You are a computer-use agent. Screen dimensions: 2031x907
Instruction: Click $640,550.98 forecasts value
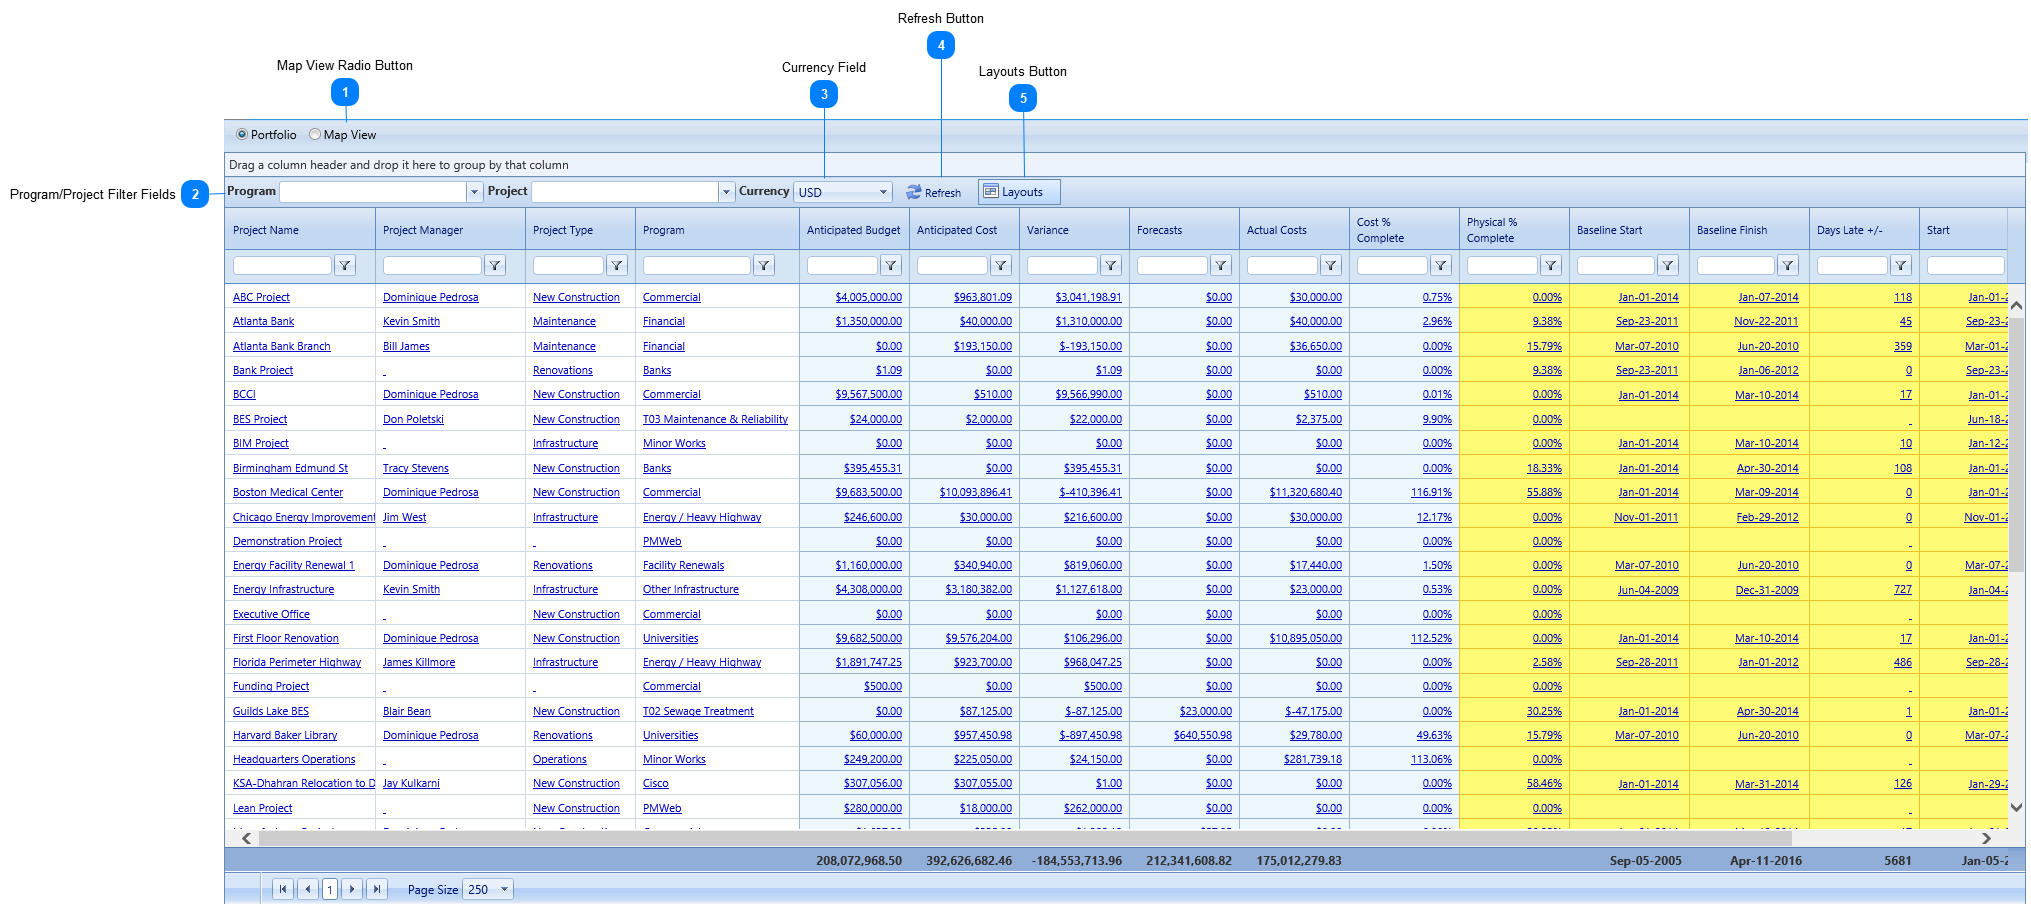(x=1203, y=735)
